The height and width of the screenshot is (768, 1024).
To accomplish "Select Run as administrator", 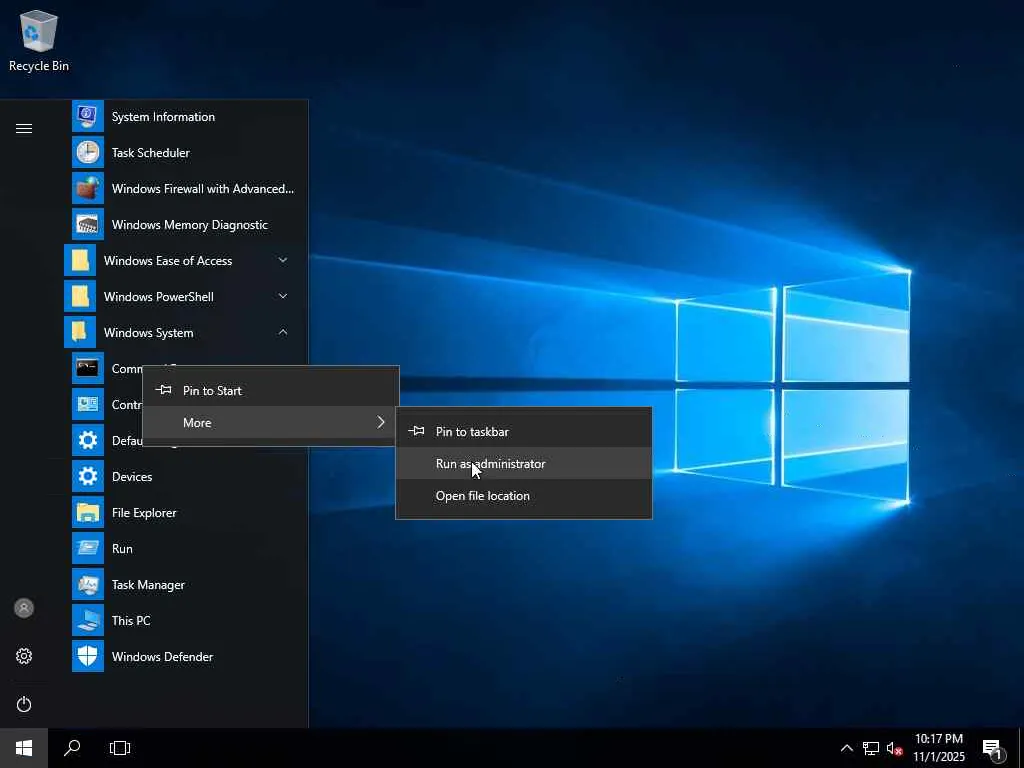I will (x=490, y=464).
